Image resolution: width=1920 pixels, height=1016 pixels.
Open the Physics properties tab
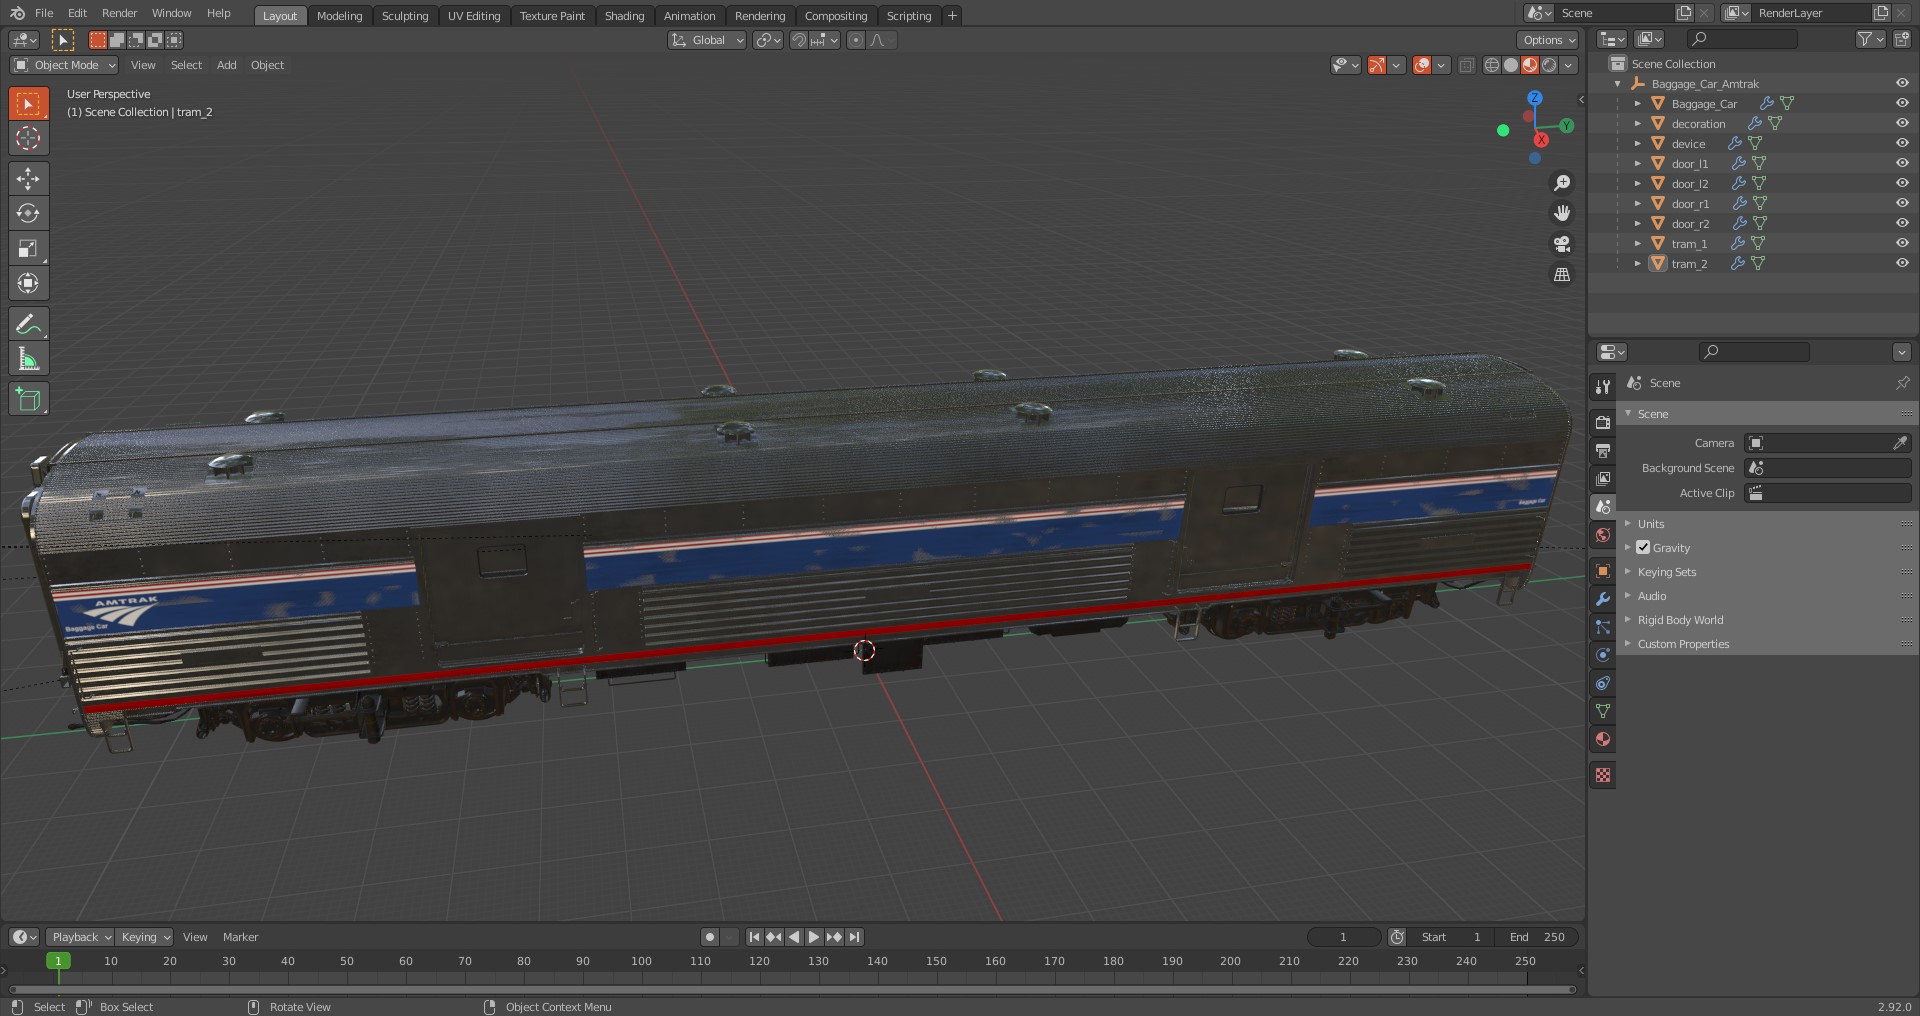tap(1603, 655)
